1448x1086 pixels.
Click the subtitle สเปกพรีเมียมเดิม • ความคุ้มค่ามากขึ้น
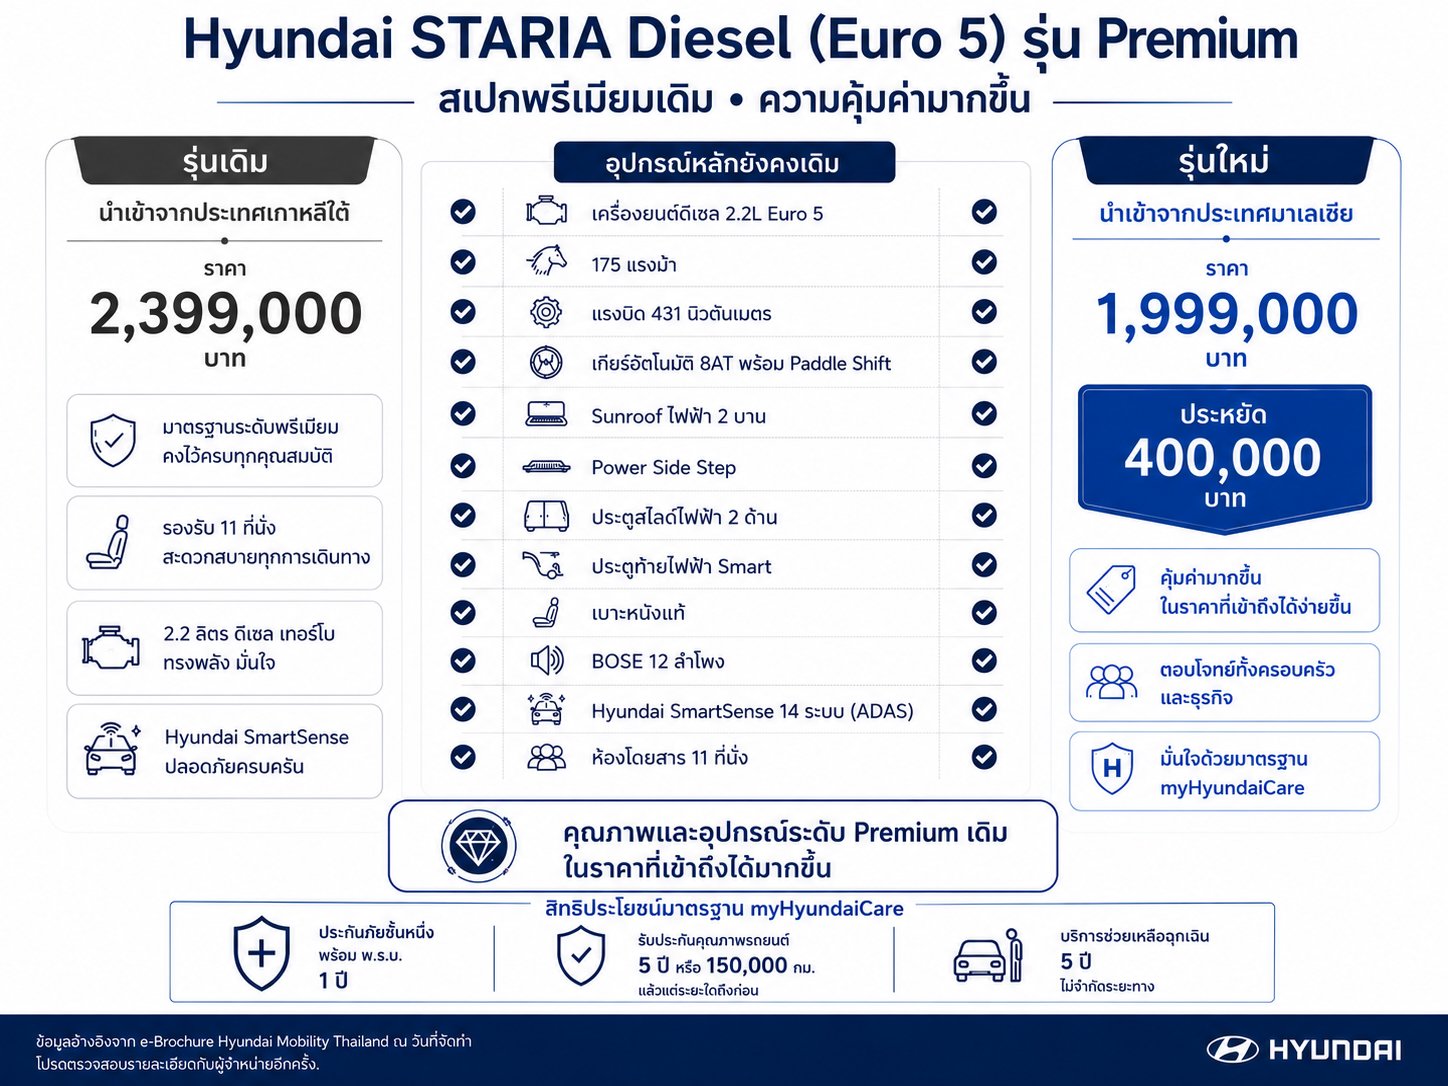tap(734, 100)
